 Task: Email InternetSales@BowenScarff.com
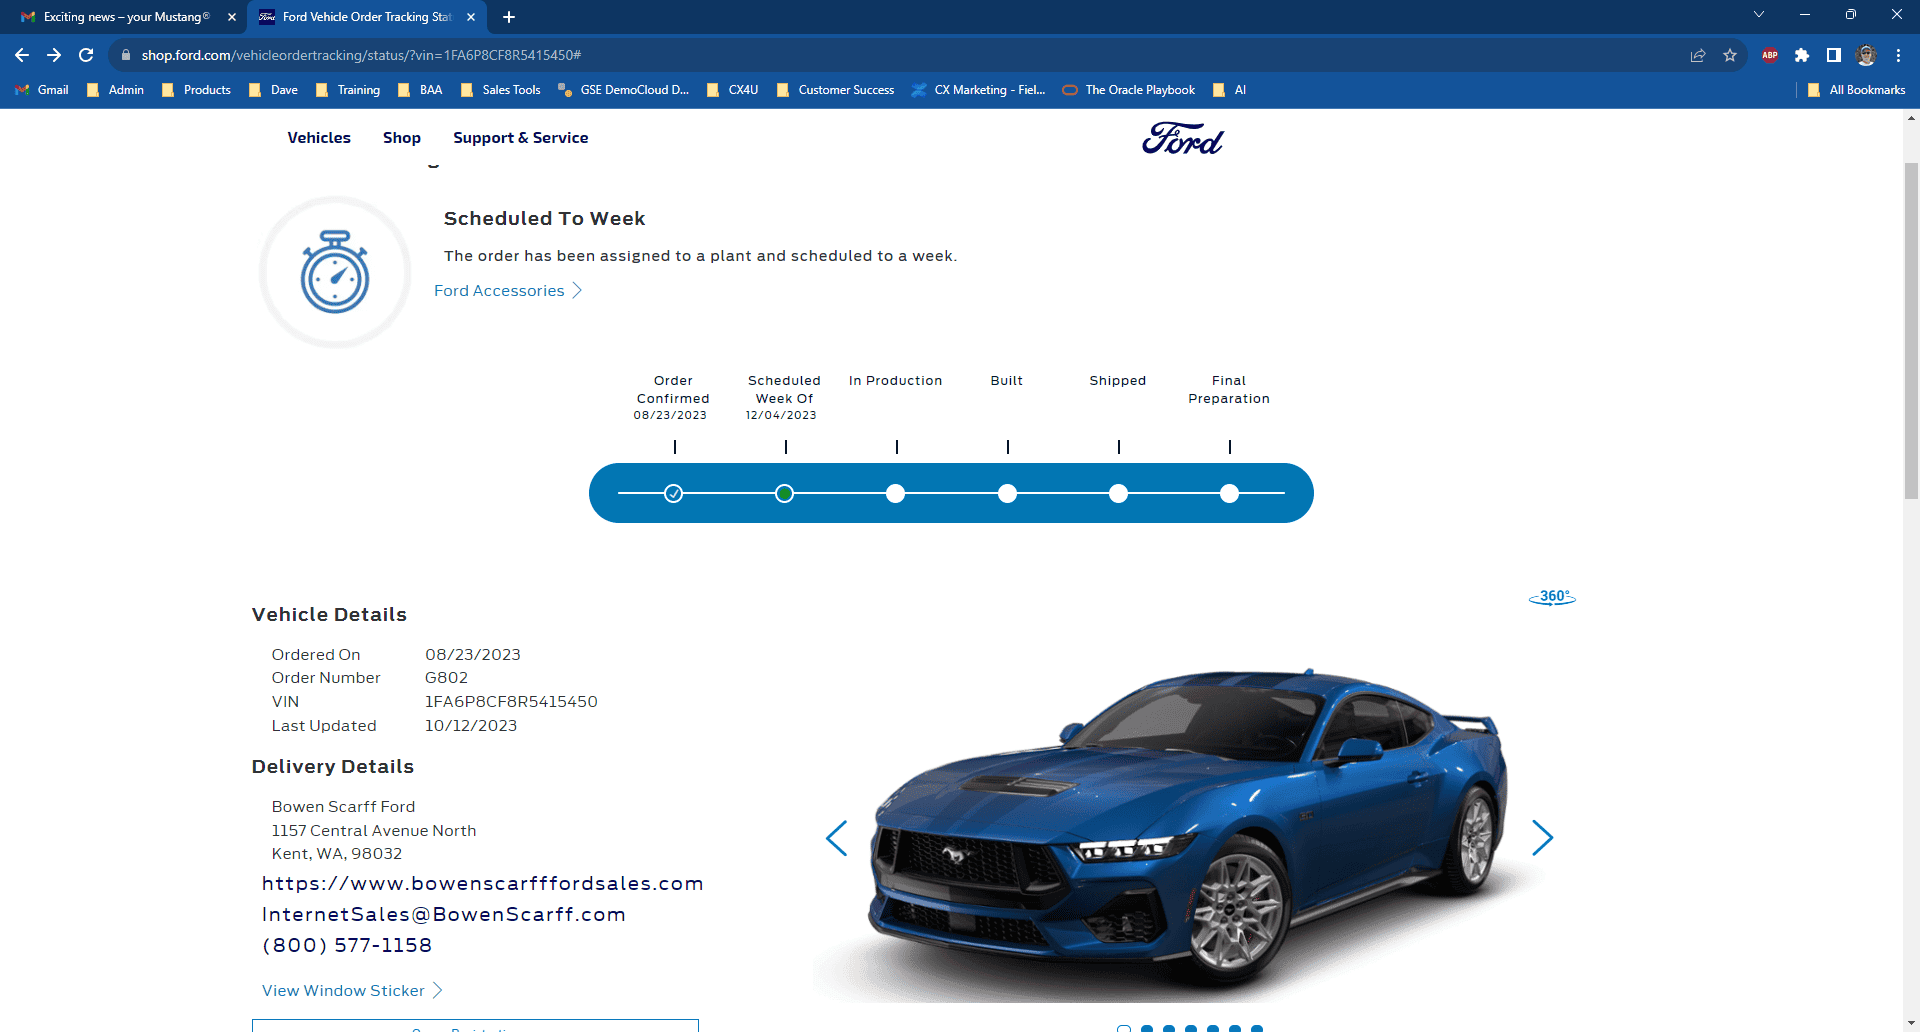[x=444, y=915]
